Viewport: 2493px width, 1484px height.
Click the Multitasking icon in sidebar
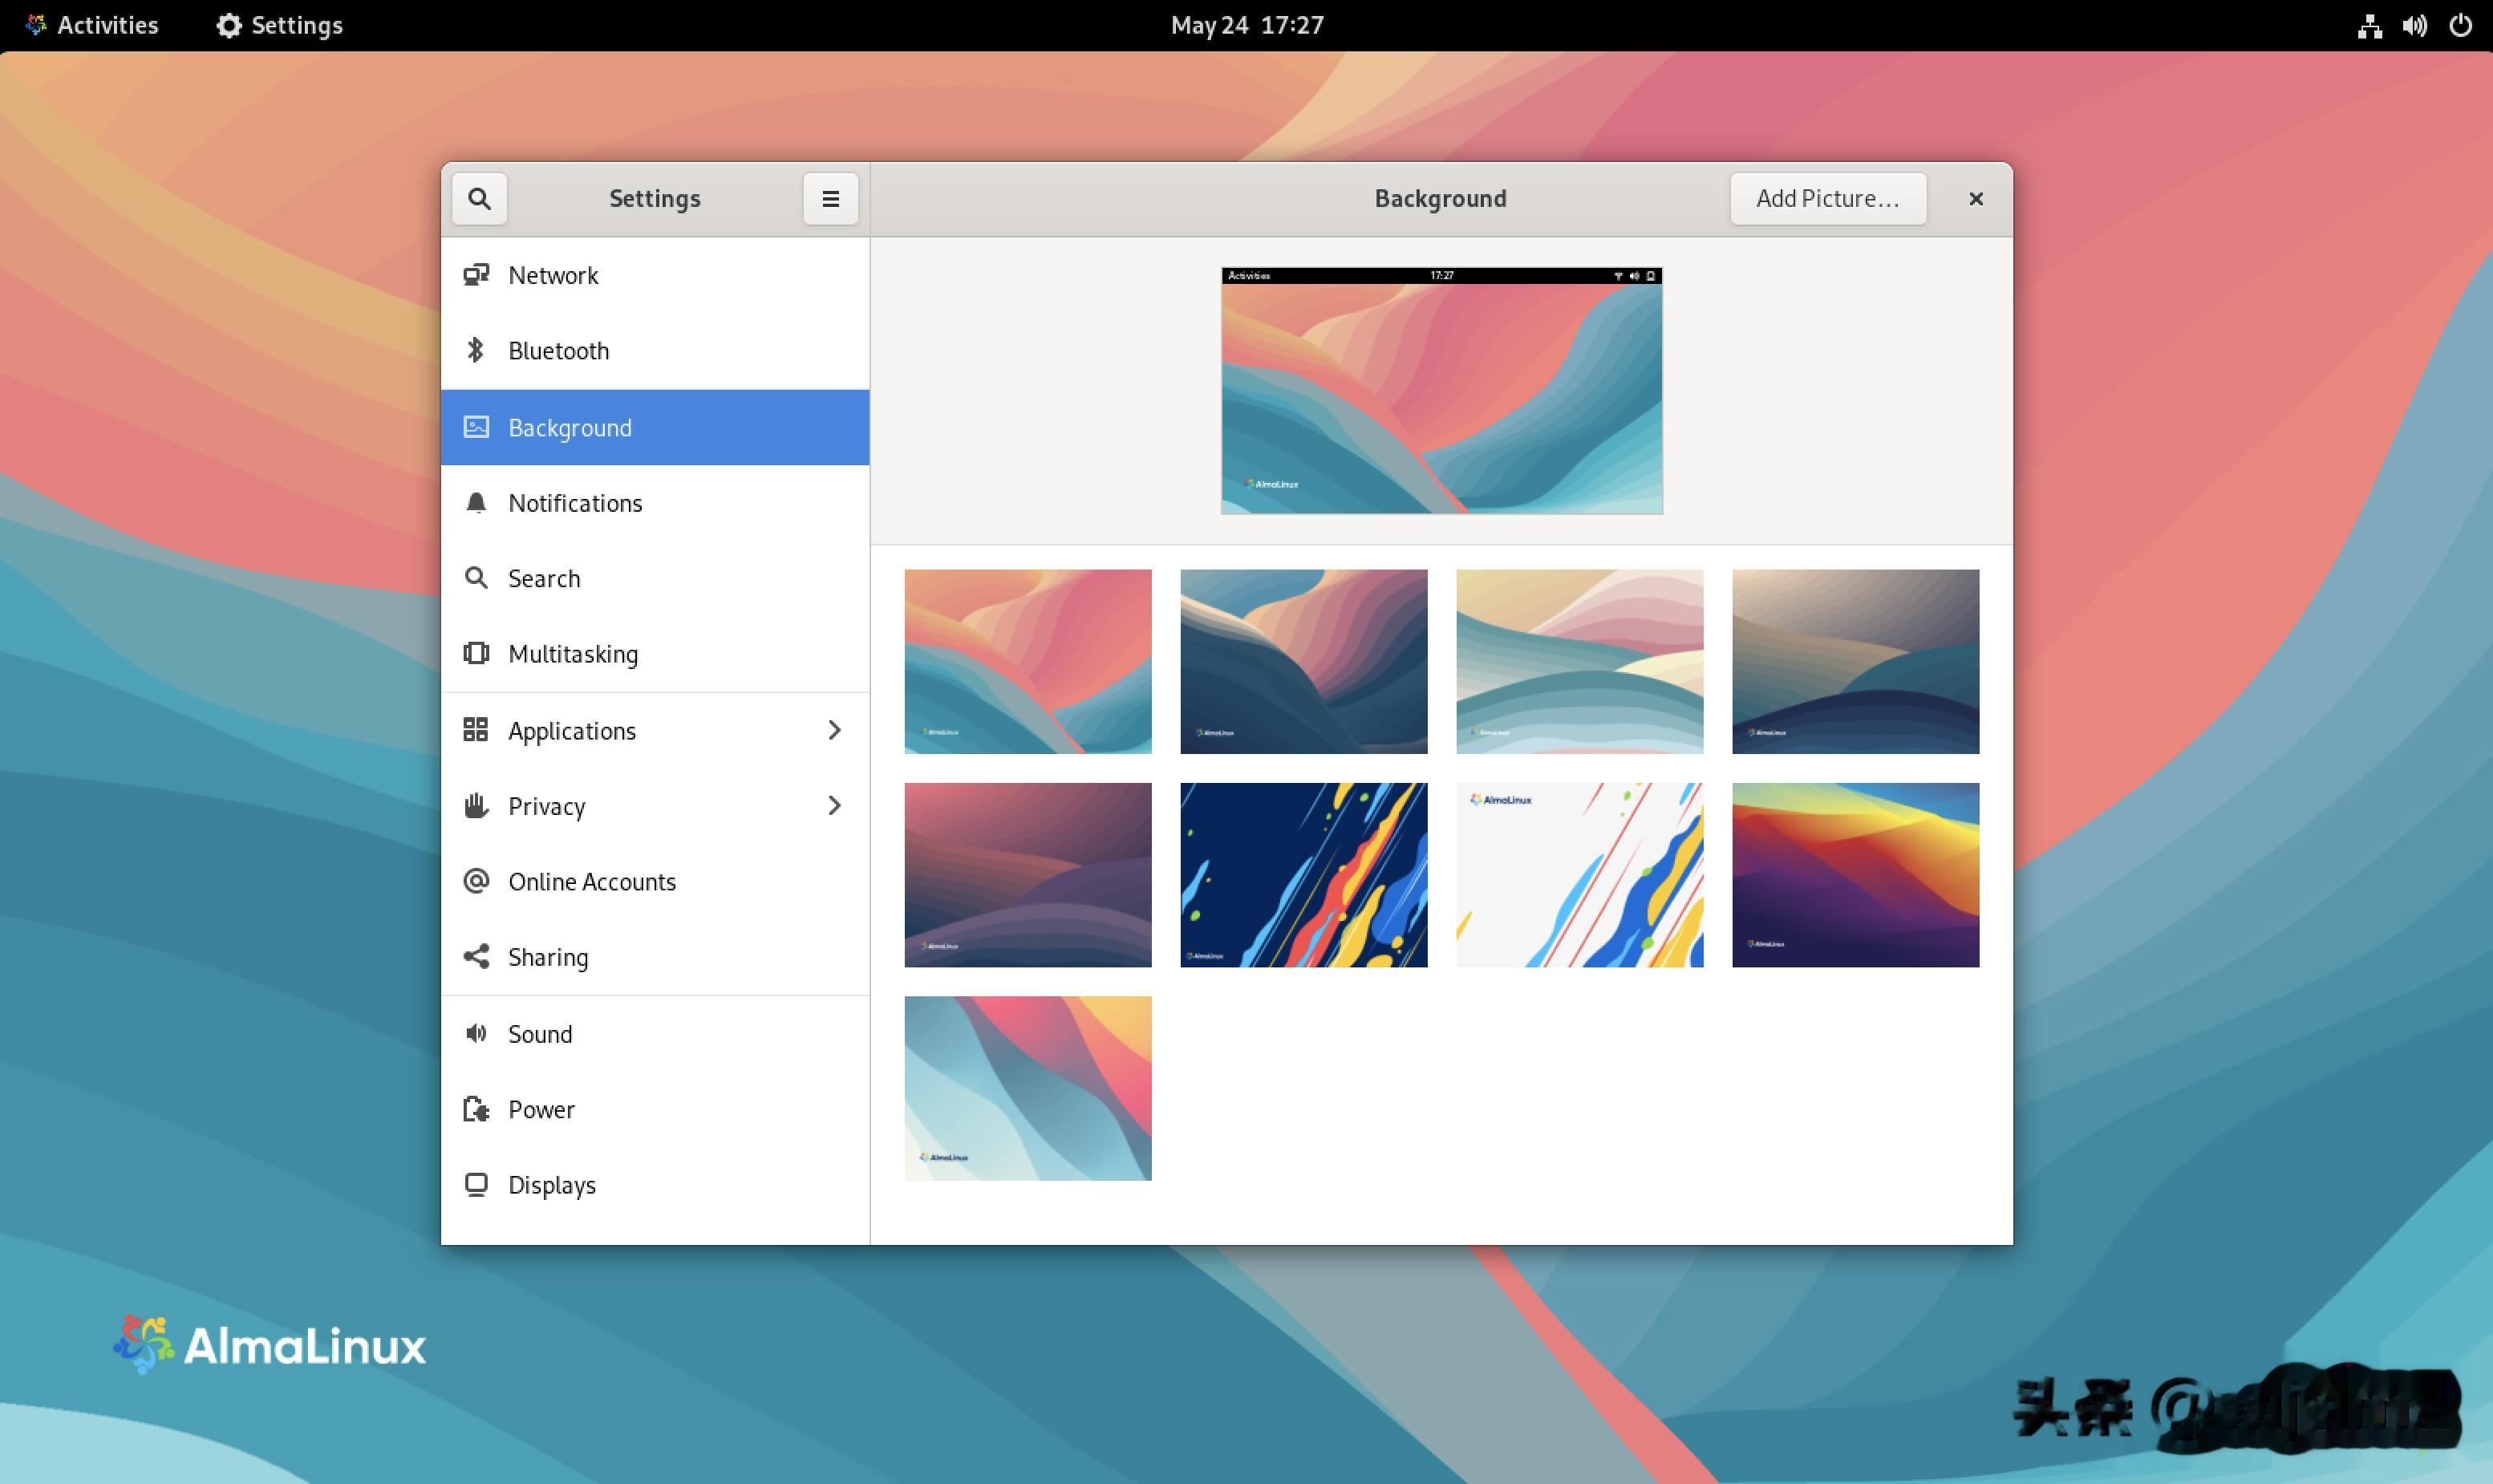coord(476,654)
